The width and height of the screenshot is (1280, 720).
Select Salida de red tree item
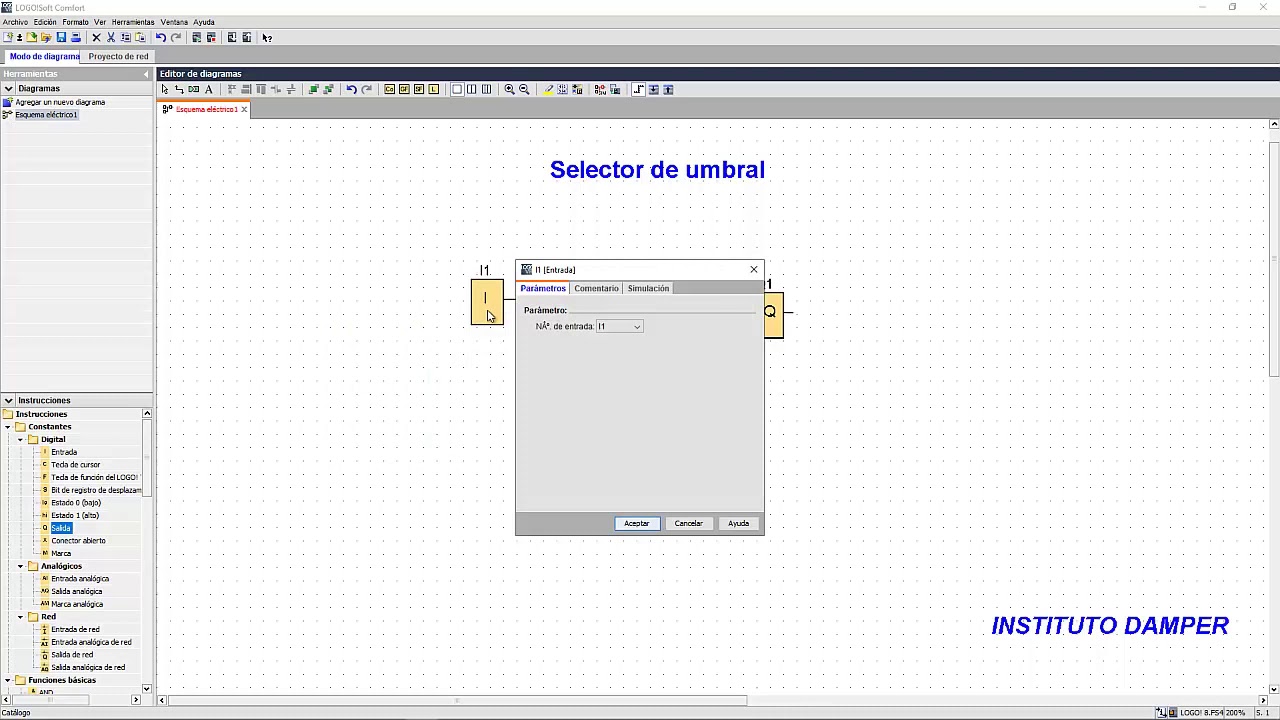pos(72,655)
